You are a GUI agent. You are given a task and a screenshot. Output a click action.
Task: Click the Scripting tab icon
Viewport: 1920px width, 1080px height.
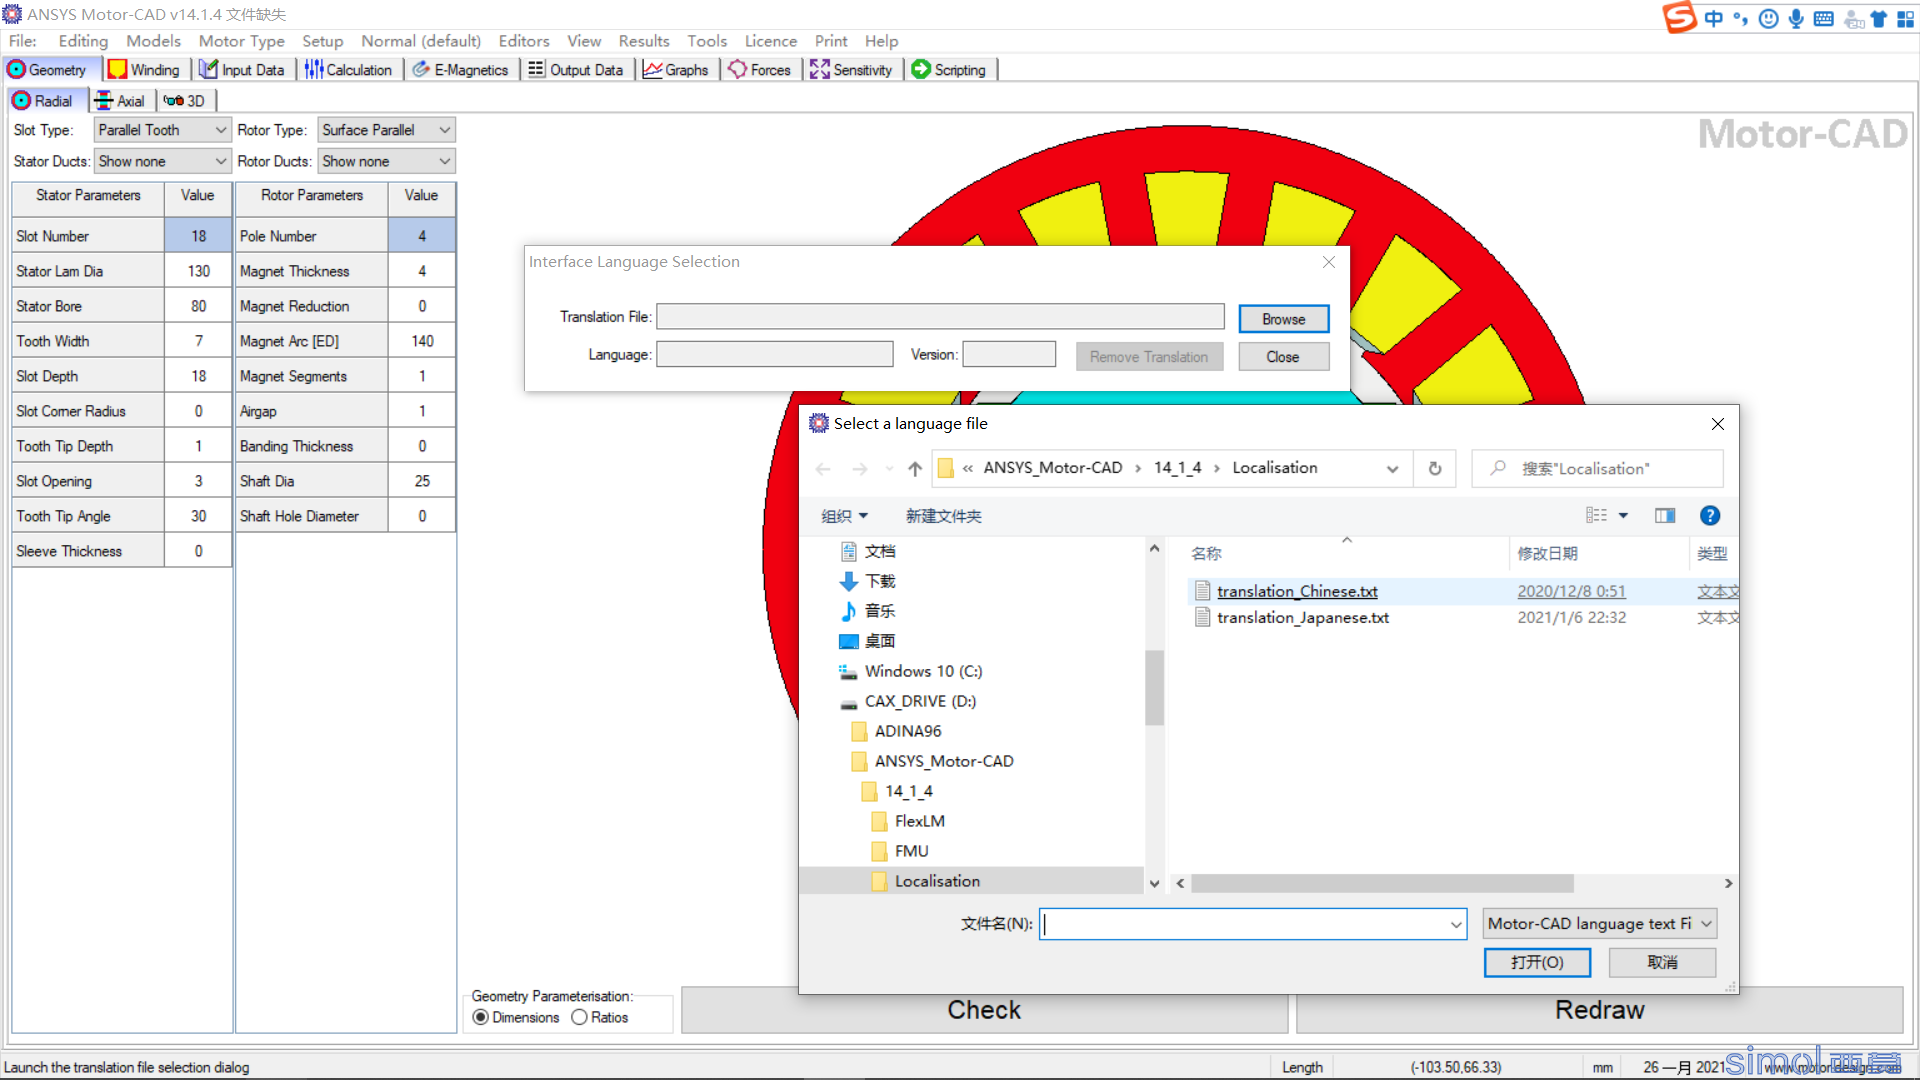921,70
